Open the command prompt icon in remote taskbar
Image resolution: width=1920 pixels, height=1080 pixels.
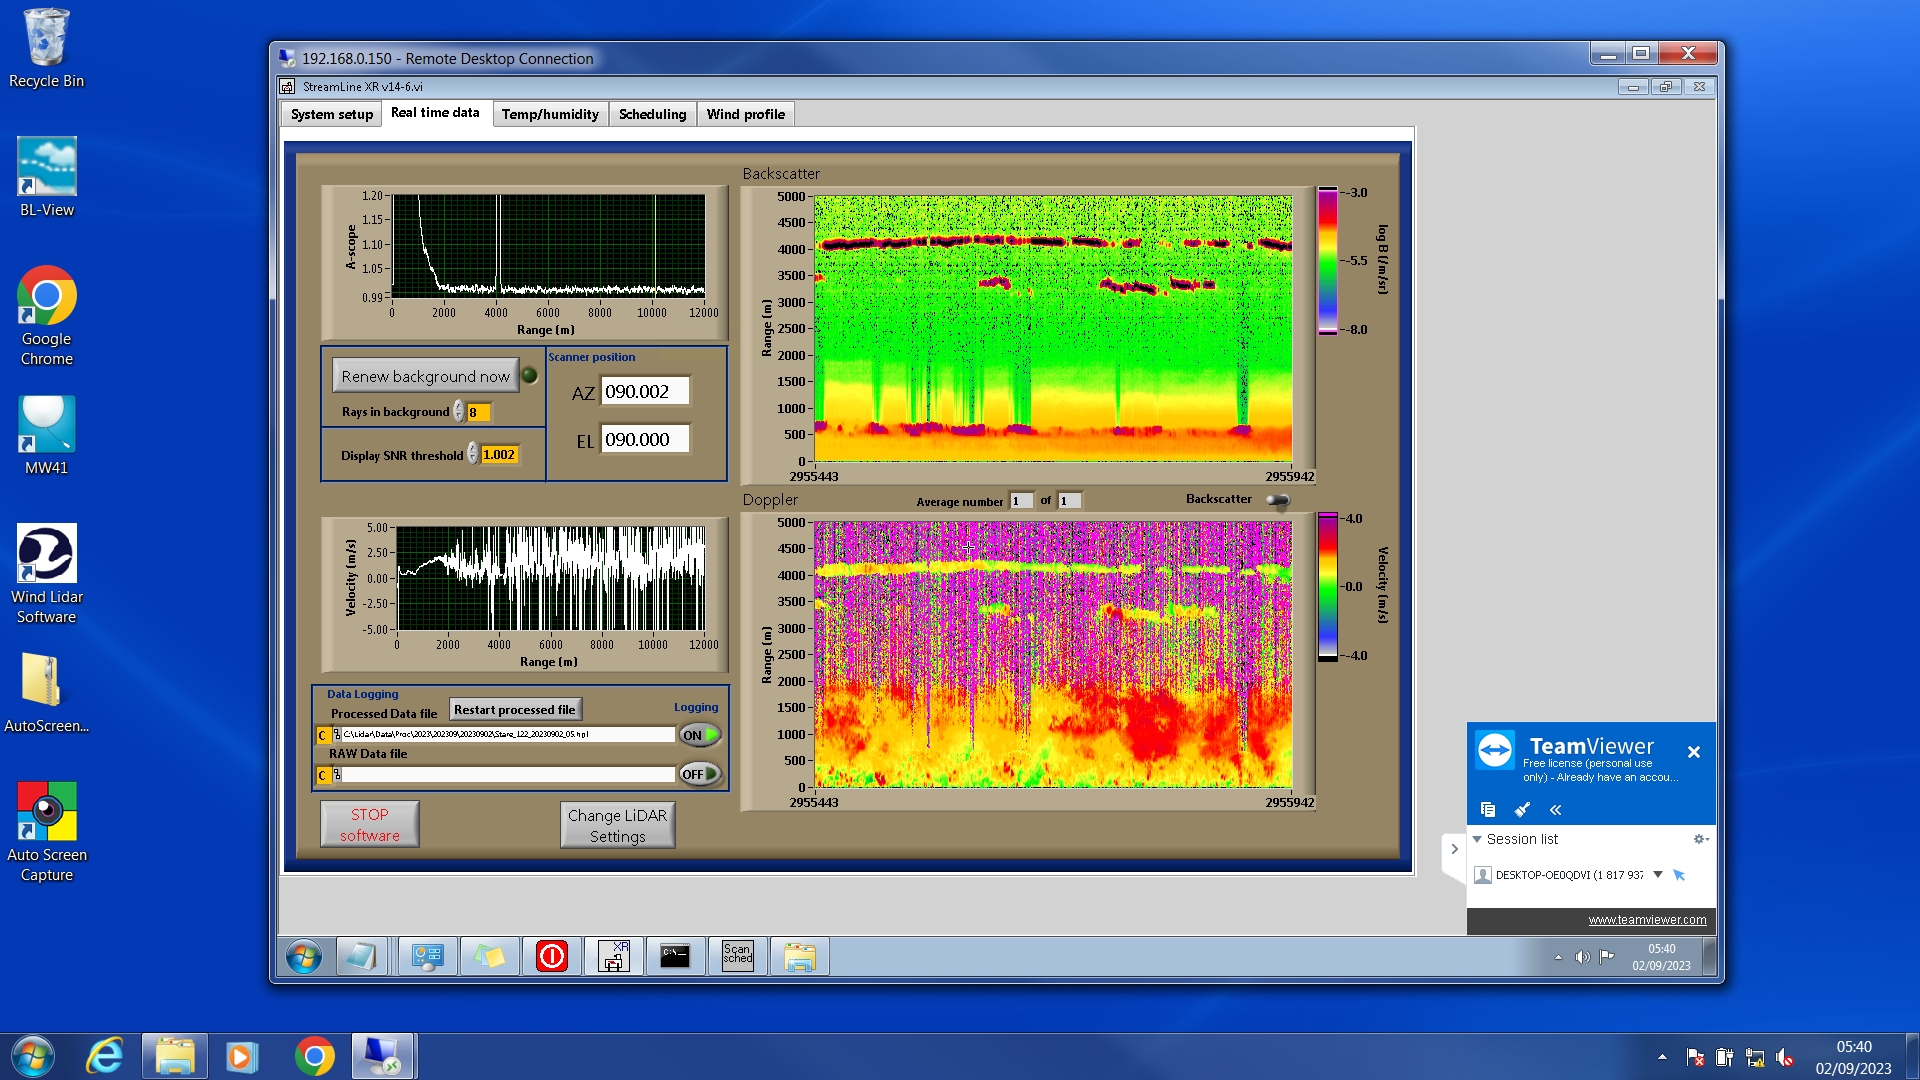click(675, 957)
